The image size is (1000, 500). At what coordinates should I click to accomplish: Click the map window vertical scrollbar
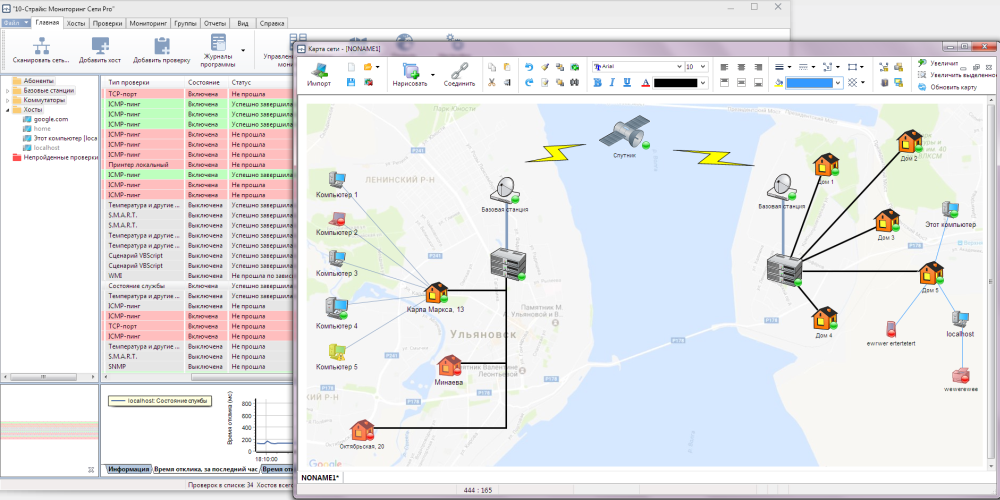[x=989, y=283]
